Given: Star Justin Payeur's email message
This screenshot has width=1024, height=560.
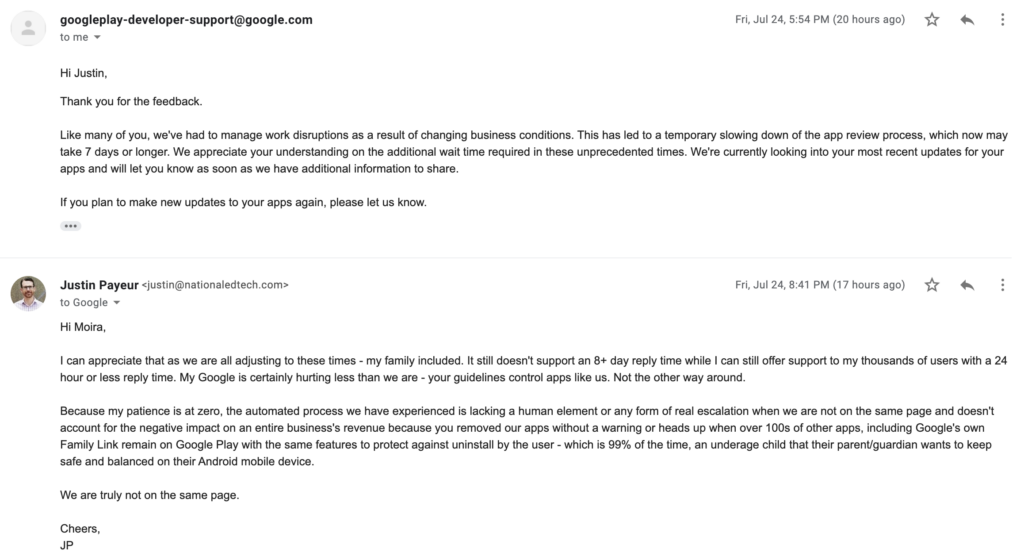Looking at the screenshot, I should [932, 285].
